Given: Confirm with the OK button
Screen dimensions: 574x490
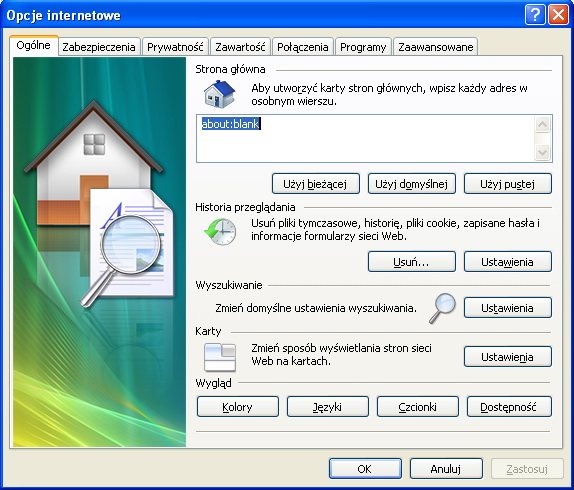Looking at the screenshot, I should tap(365, 468).
